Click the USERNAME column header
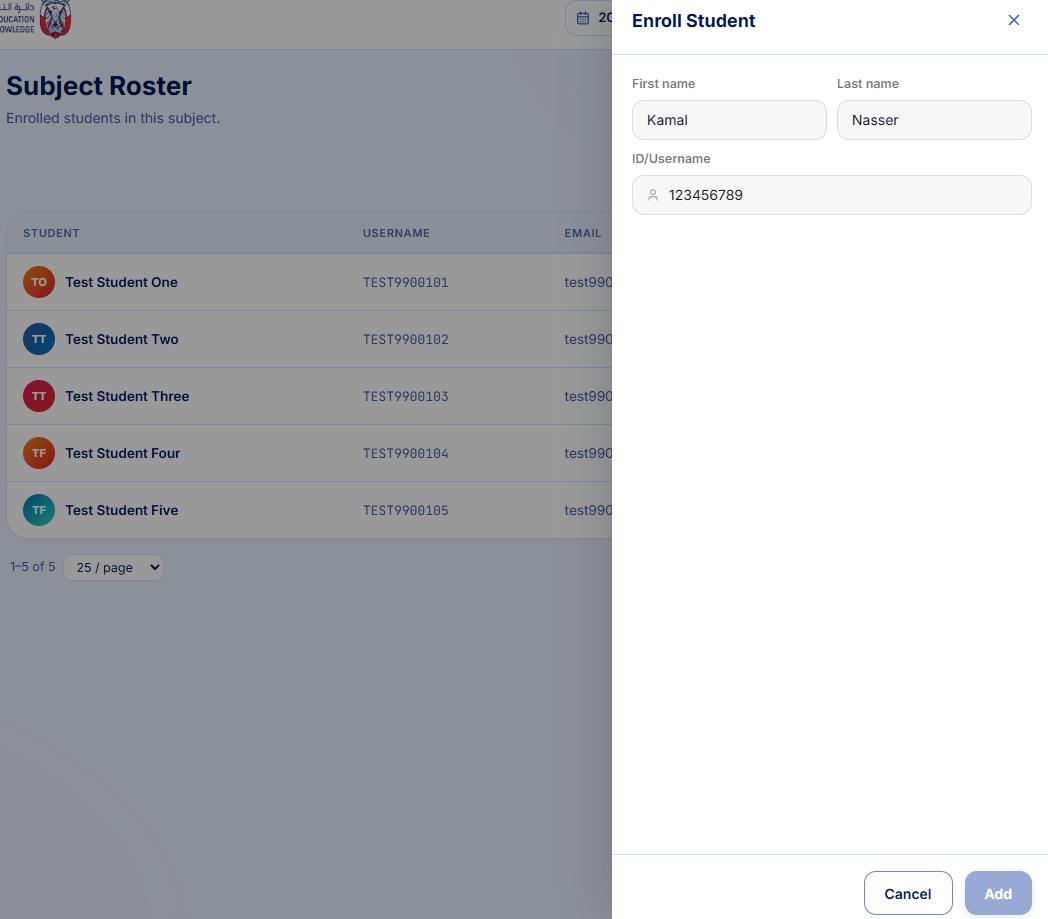This screenshot has height=919, width=1048. (x=396, y=233)
